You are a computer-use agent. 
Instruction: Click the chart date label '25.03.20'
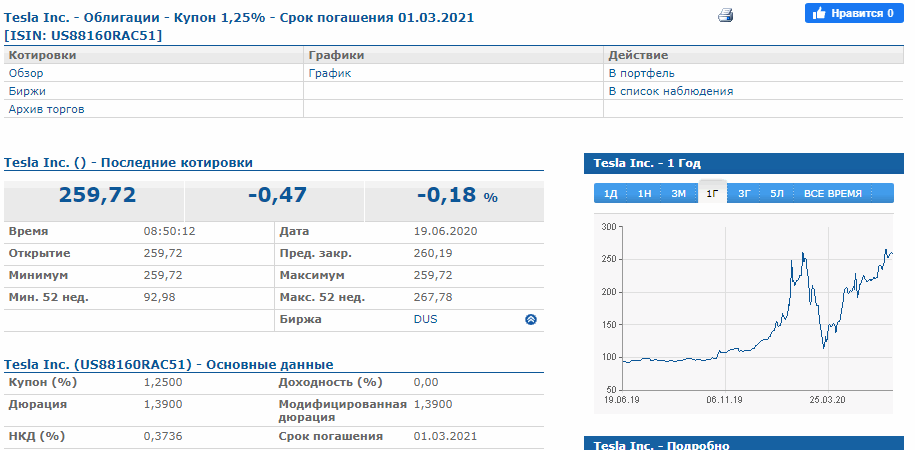coord(828,402)
